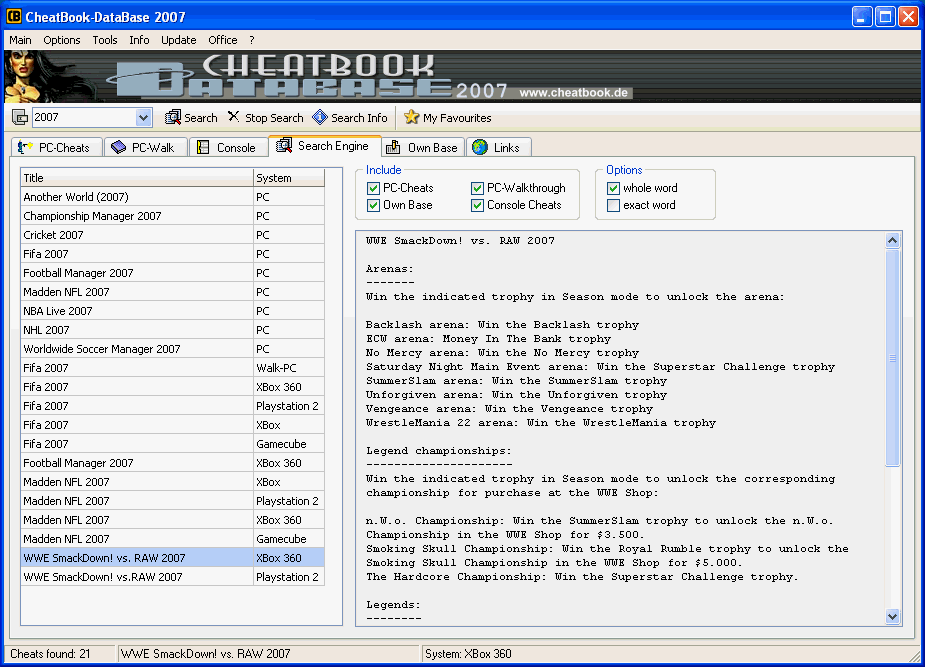Switch to the PC-Walk tab
Screen dimensions: 925x667
146,147
